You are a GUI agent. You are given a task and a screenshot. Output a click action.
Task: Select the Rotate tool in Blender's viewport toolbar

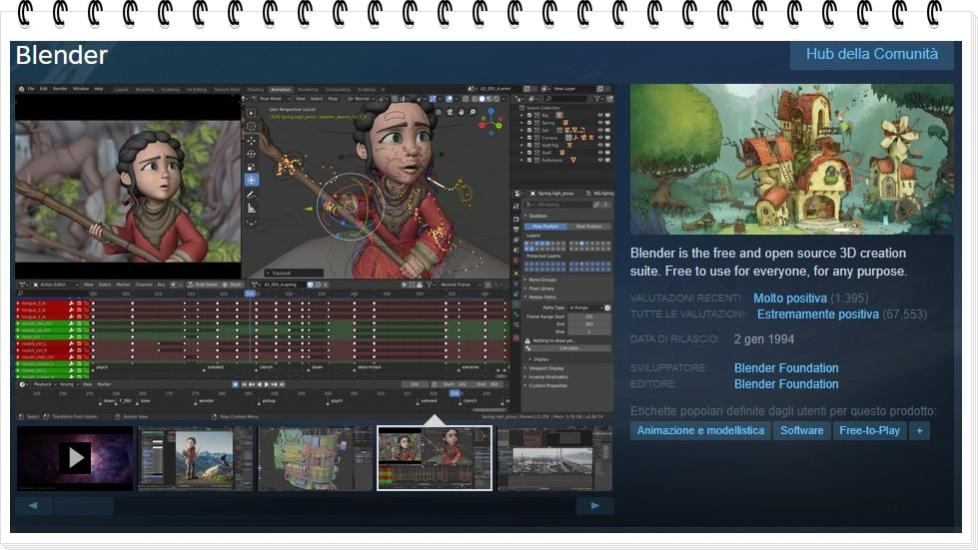coord(252,156)
